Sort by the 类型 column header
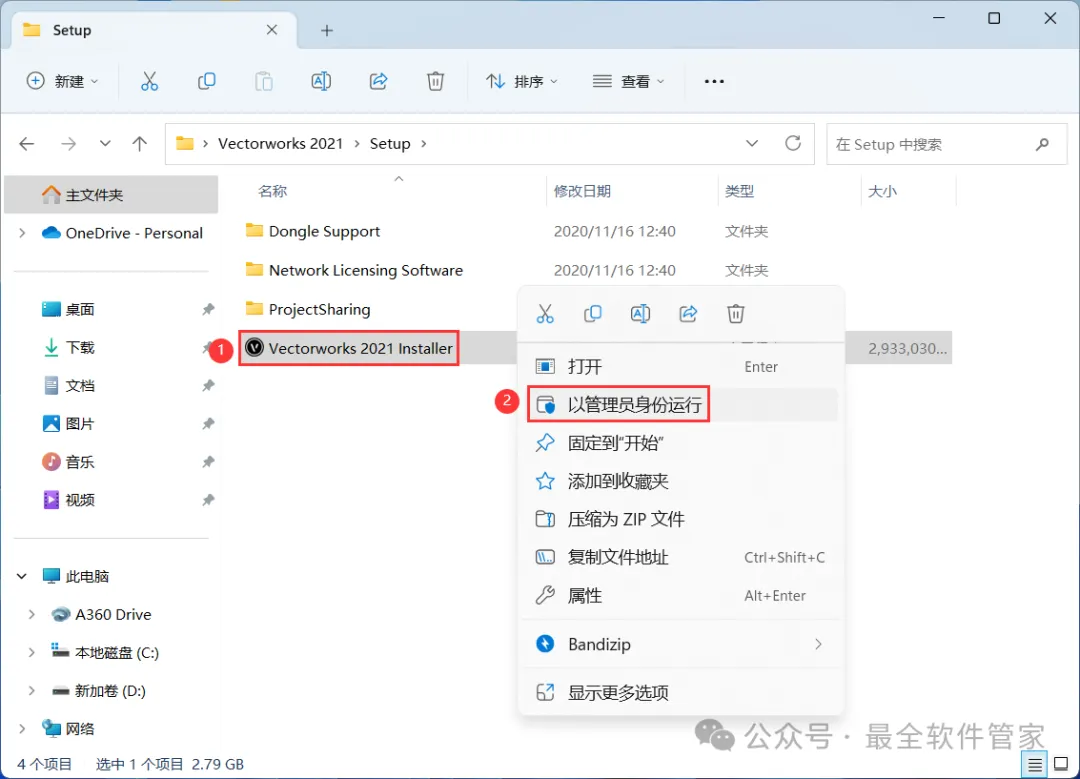Image resolution: width=1080 pixels, height=779 pixels. point(739,191)
